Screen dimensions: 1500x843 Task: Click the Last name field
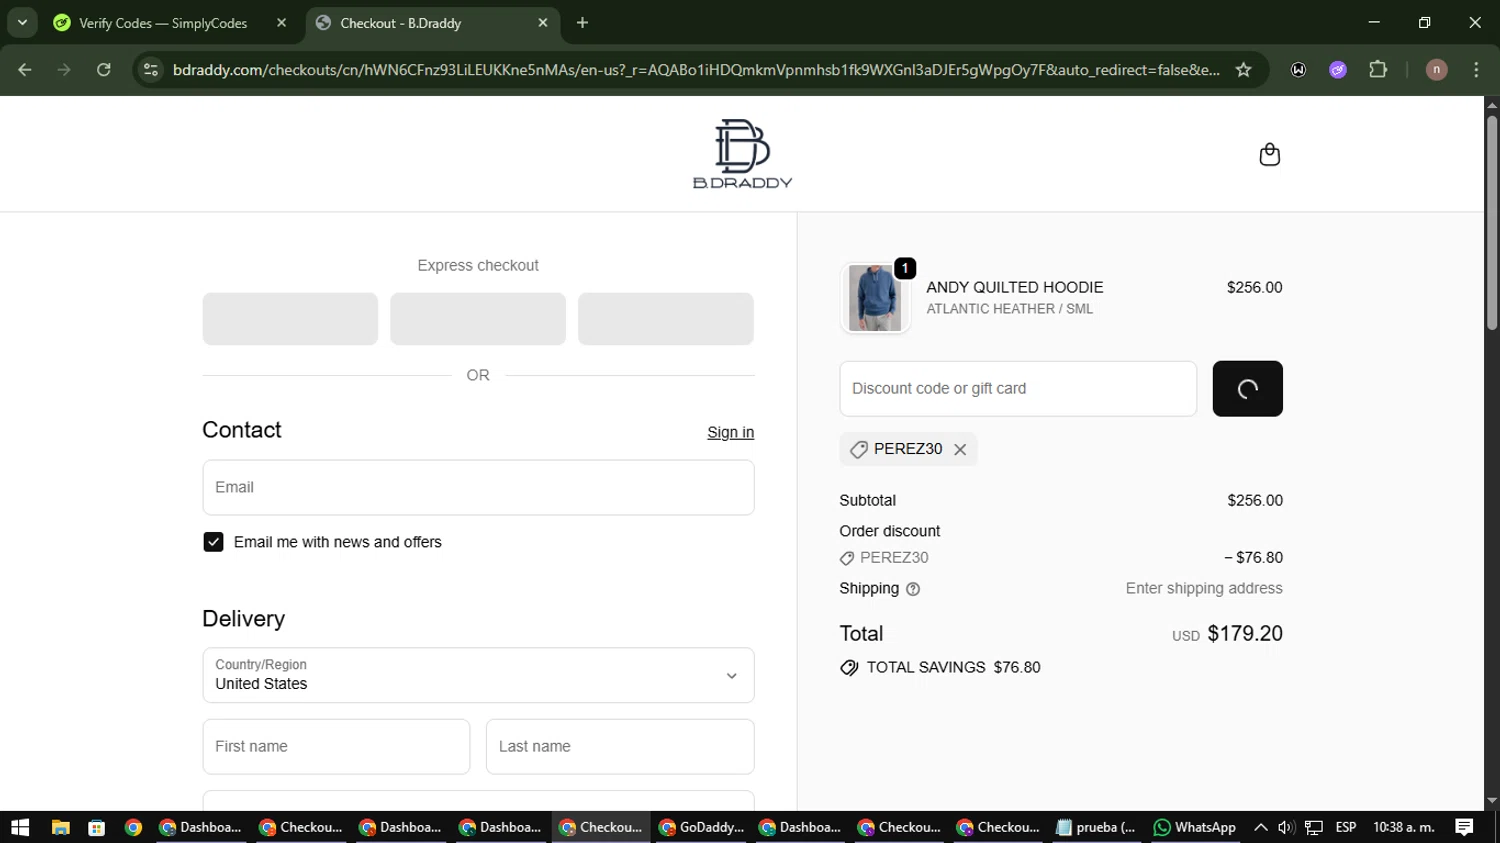[x=620, y=747]
